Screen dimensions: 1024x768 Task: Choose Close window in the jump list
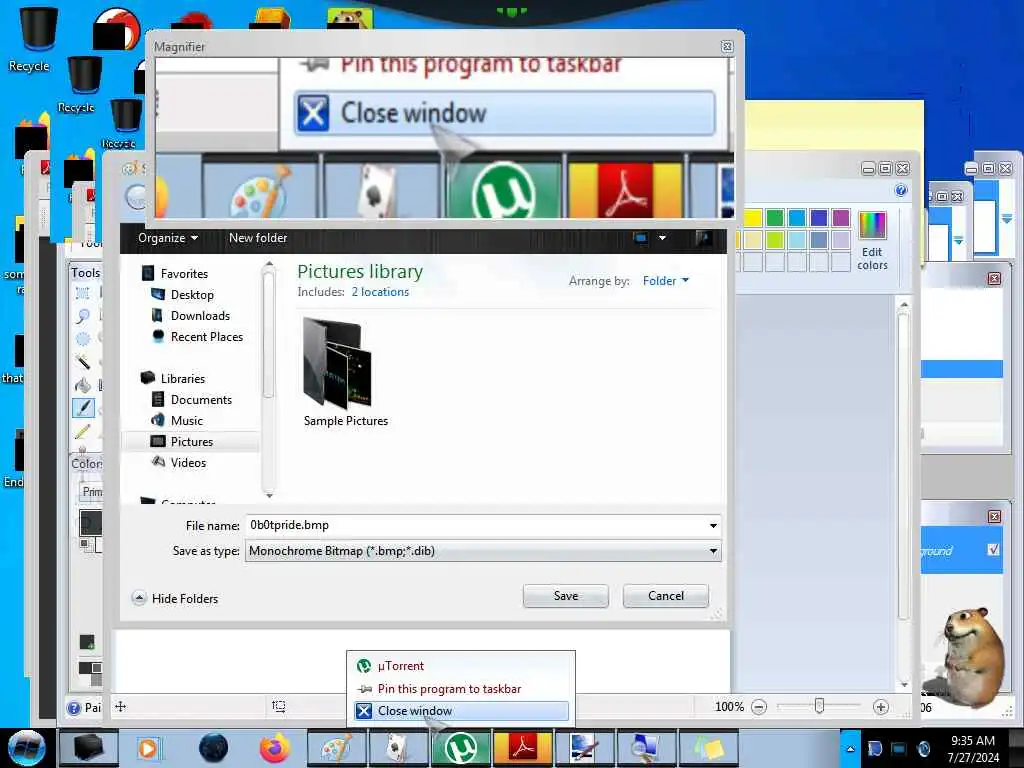point(461,711)
